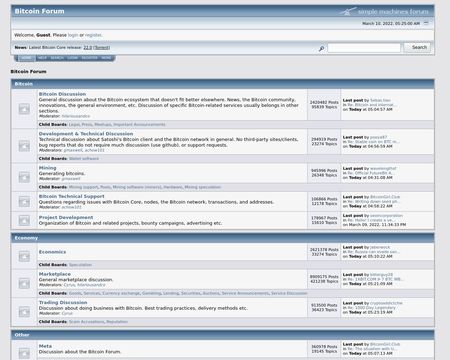The image size is (450, 360).
Task: Click the Bitcoin Technical Support board icon
Action: 24,201
